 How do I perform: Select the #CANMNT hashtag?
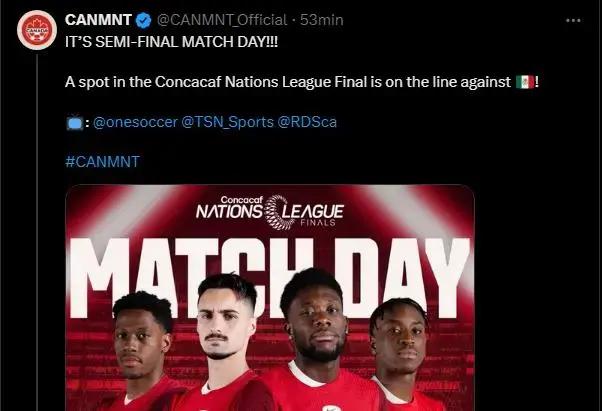(x=103, y=162)
